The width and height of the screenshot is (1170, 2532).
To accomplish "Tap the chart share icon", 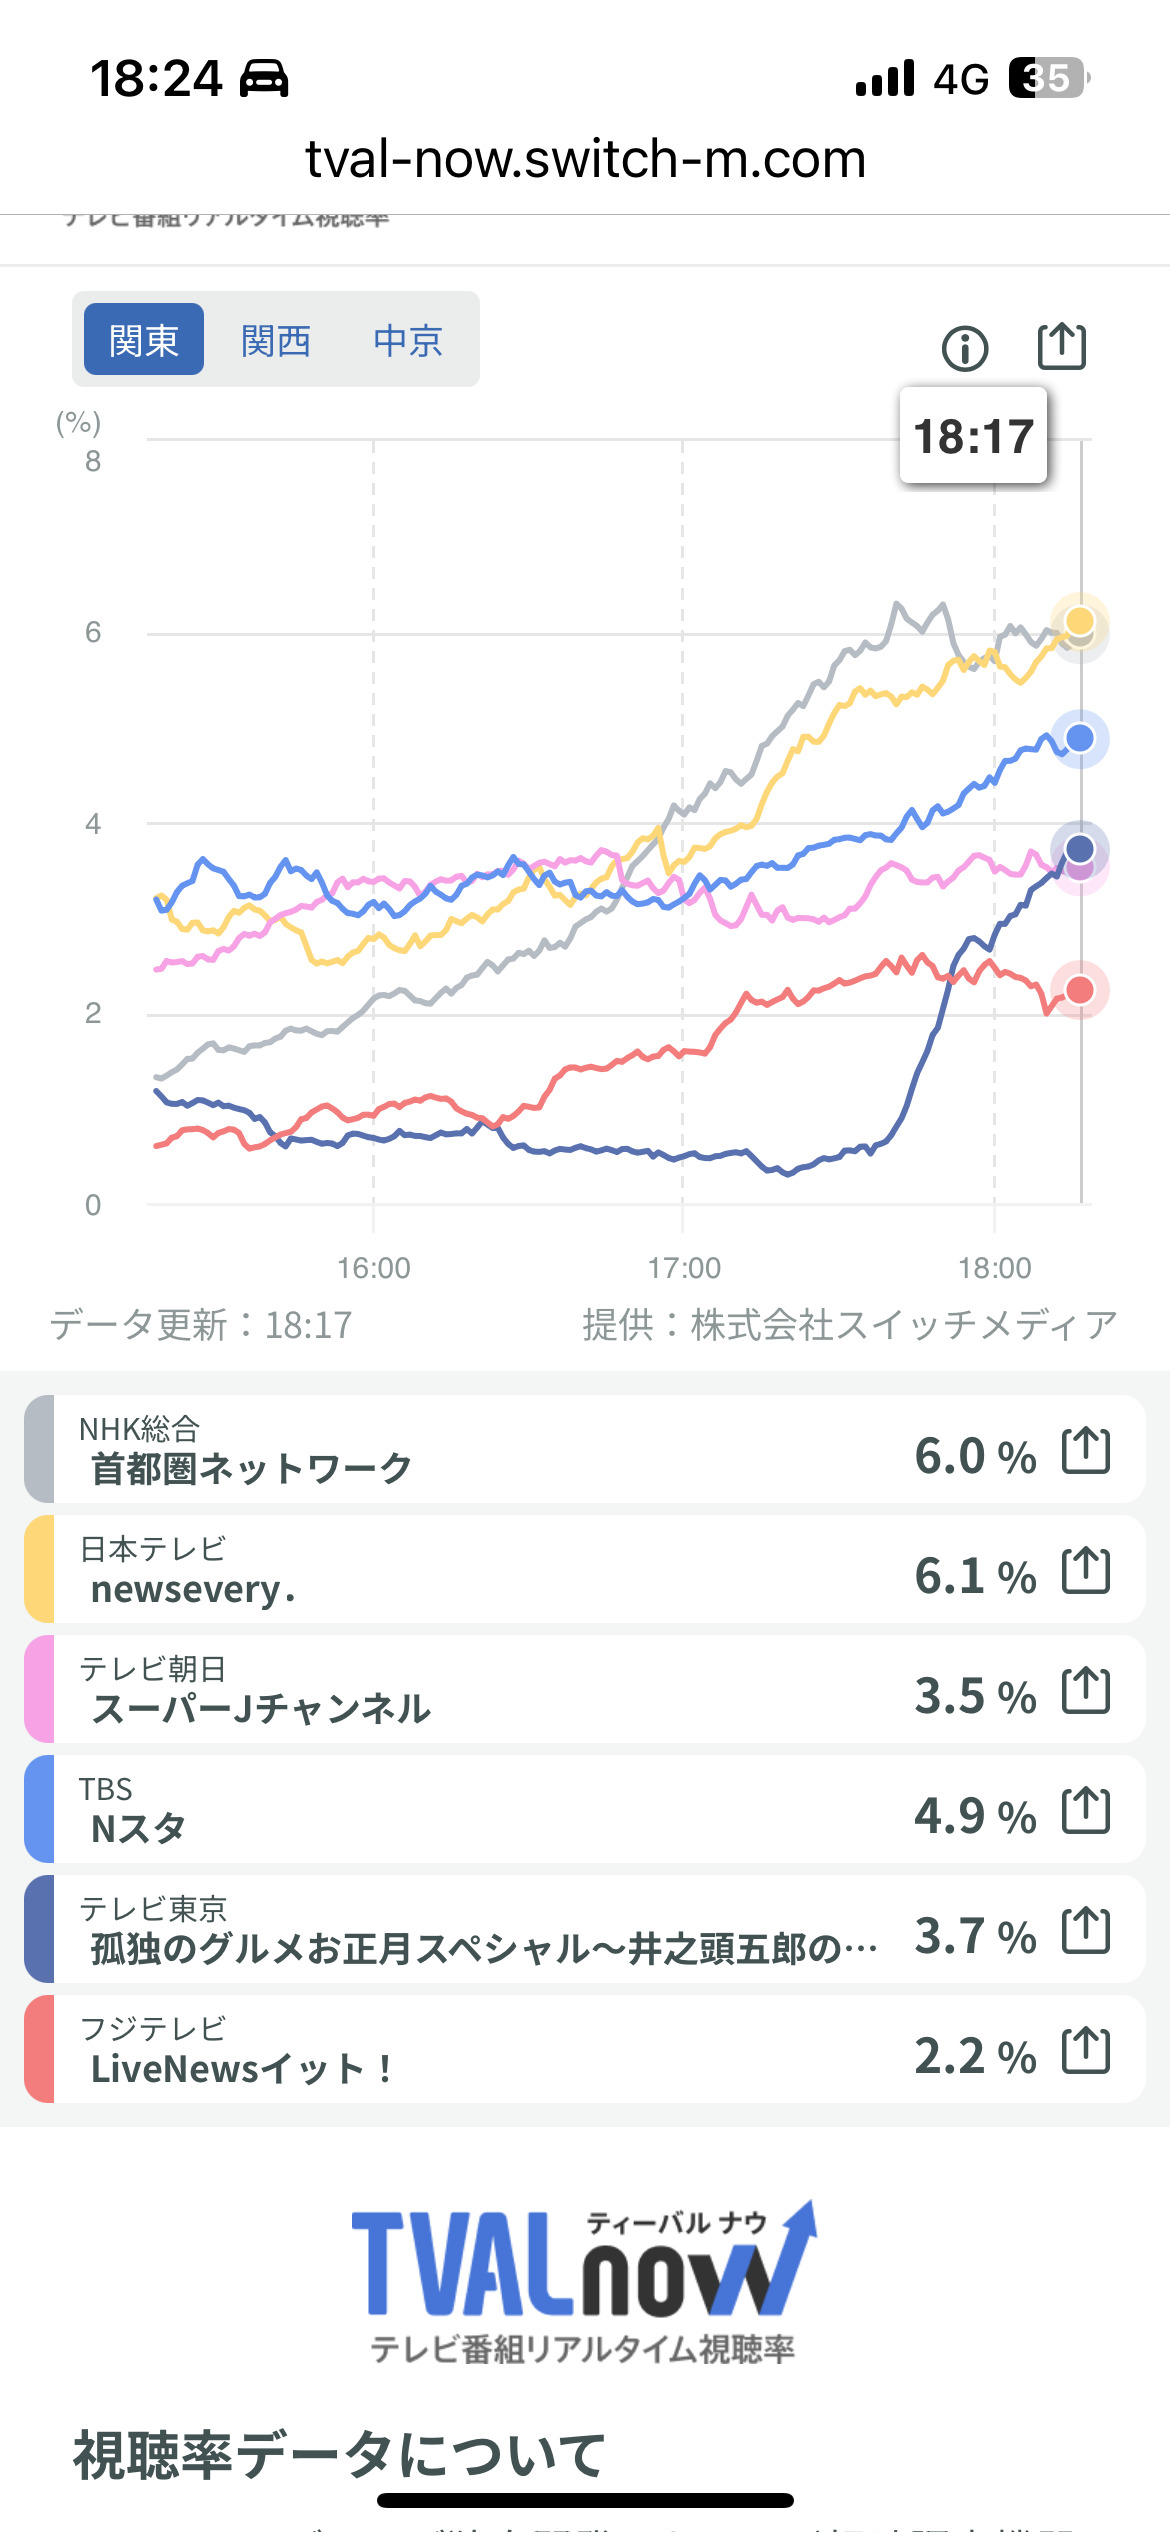I will click(1061, 347).
